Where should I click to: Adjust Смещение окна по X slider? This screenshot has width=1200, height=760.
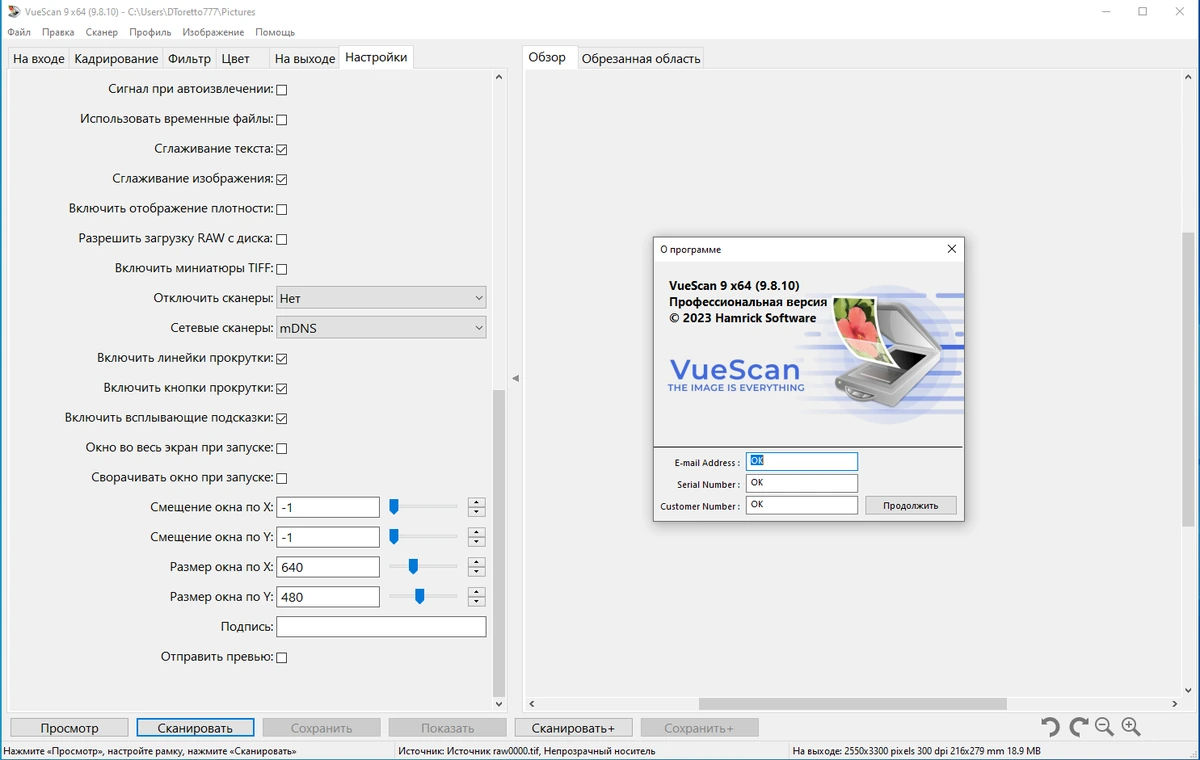click(394, 507)
